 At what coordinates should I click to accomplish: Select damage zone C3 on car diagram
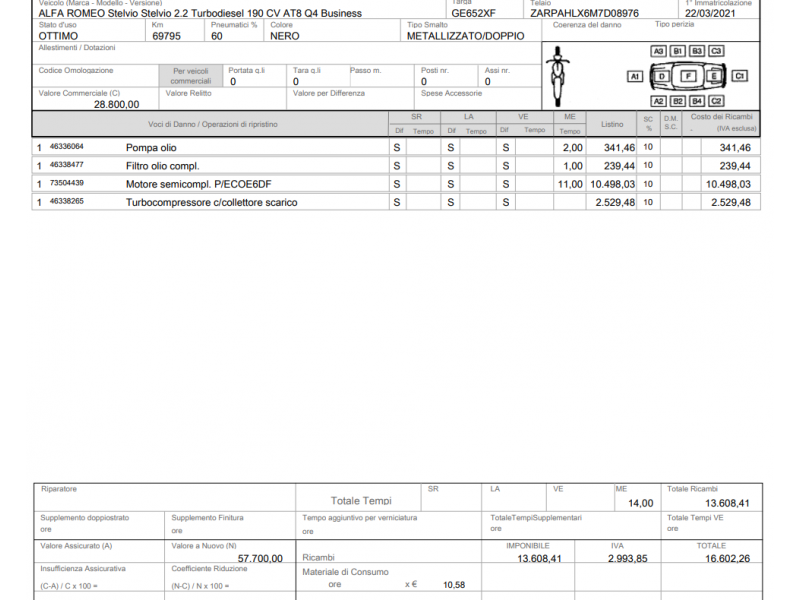716,51
